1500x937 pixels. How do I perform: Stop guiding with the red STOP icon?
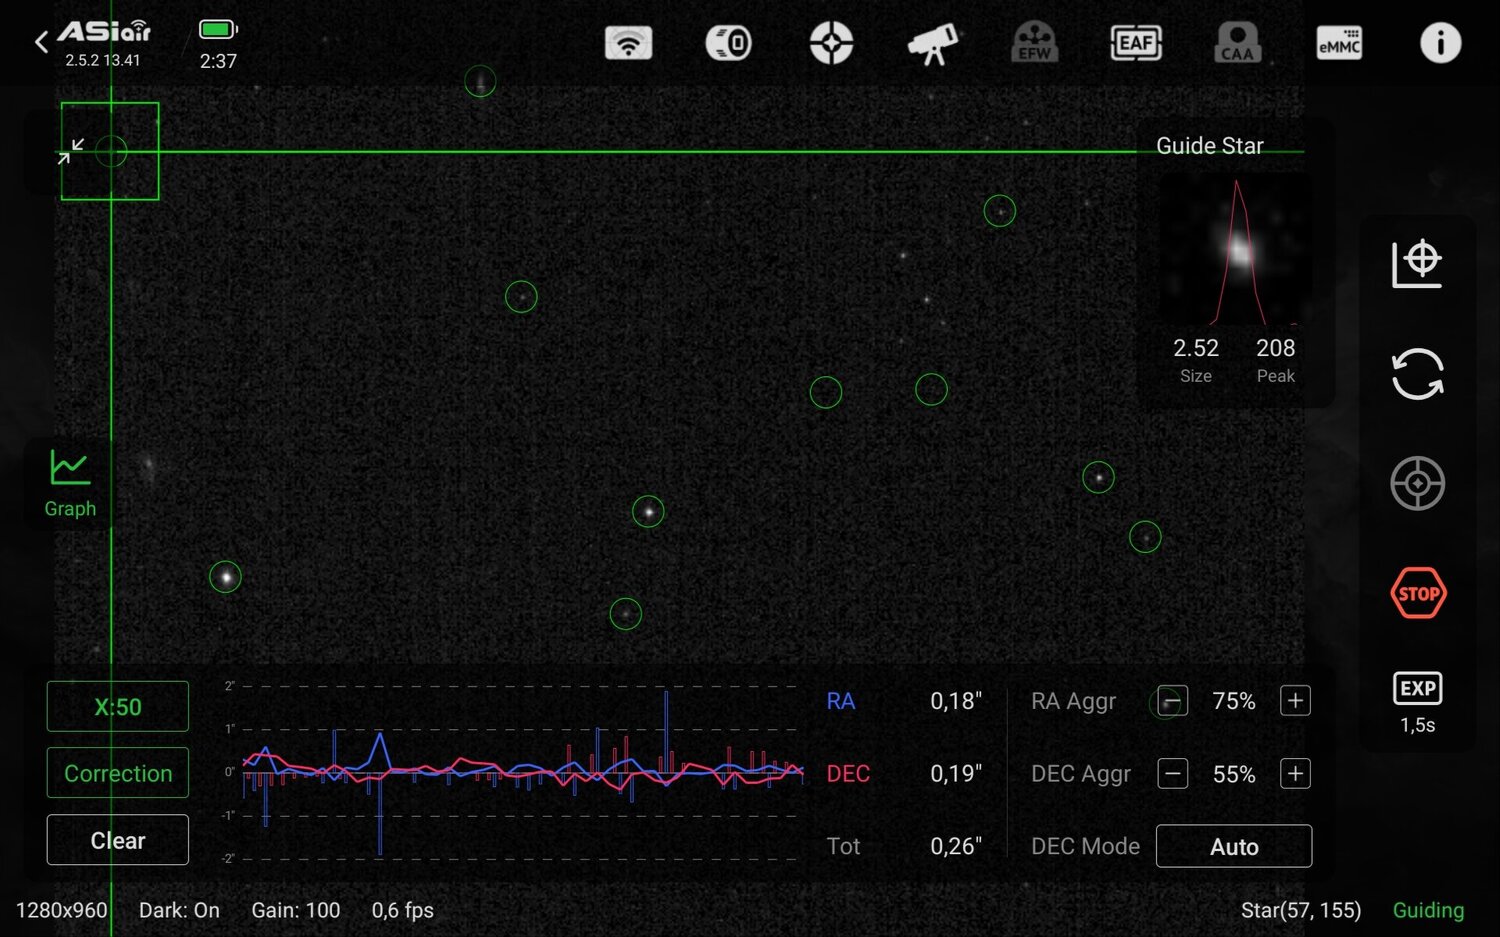pos(1417,593)
